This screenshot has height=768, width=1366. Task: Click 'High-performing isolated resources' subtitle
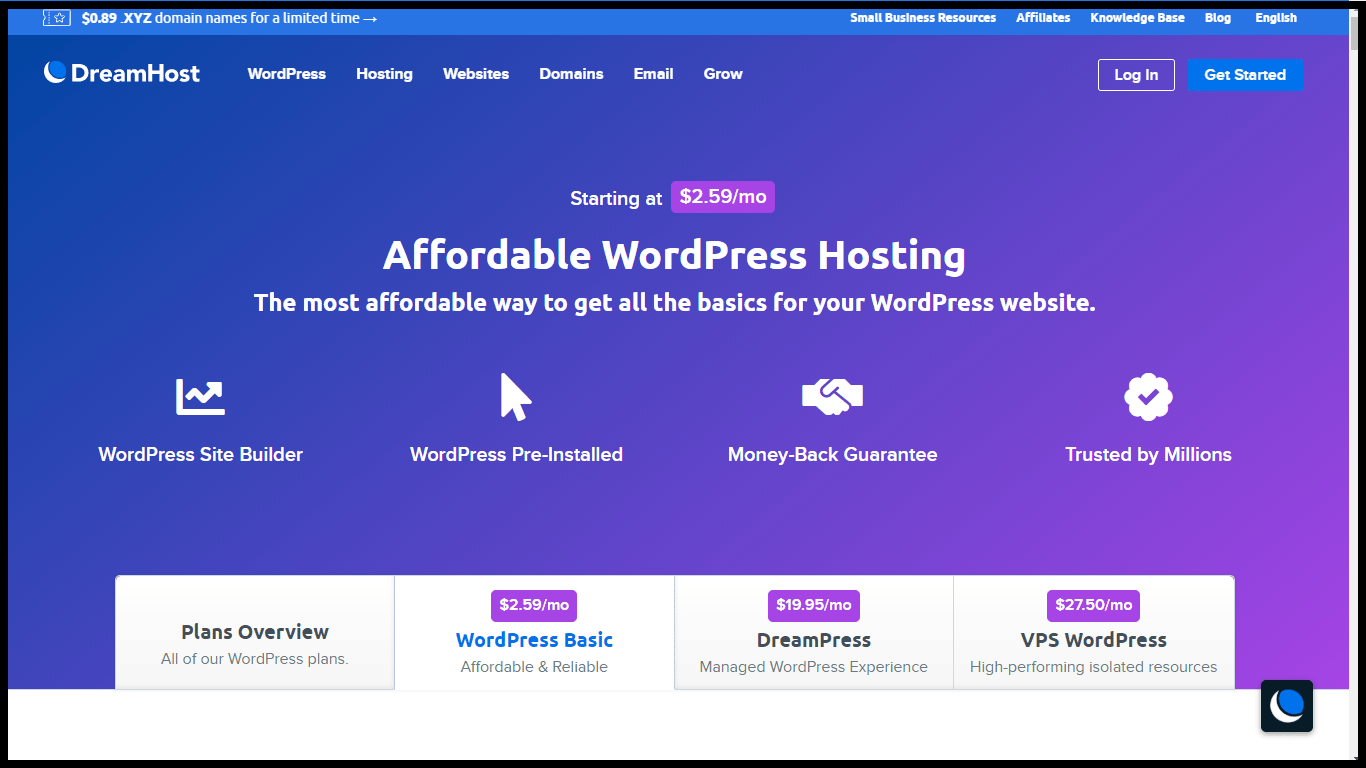(x=1094, y=667)
